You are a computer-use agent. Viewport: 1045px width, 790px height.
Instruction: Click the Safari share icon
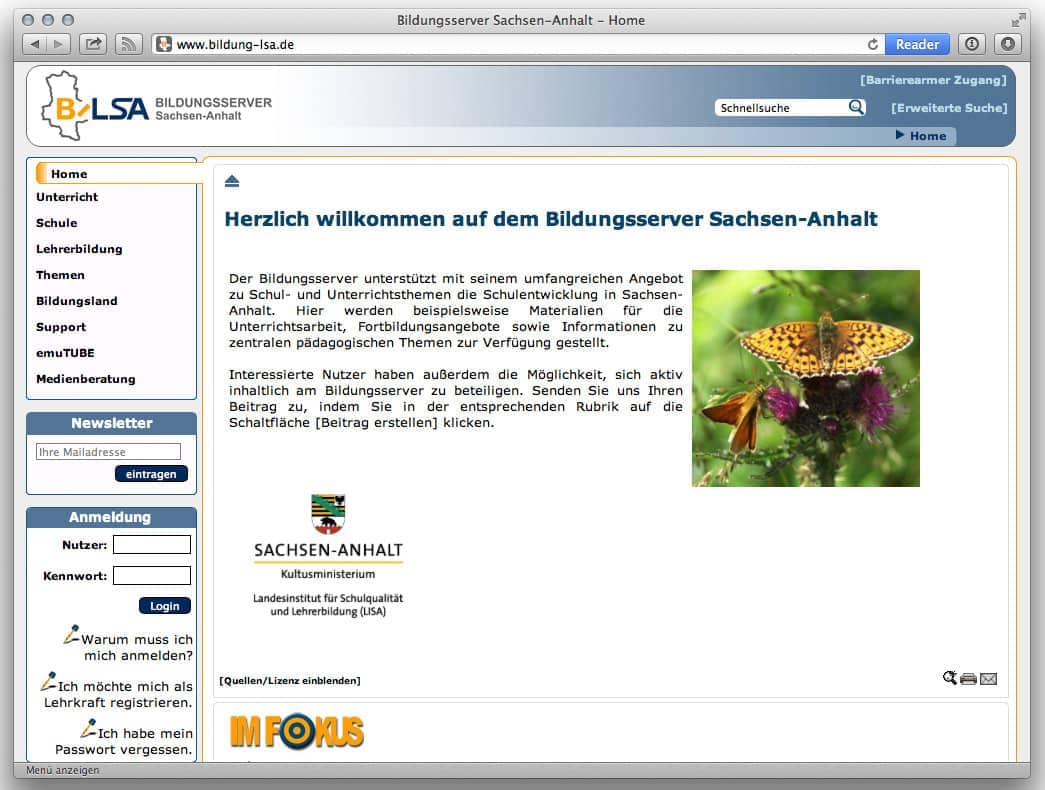93,44
